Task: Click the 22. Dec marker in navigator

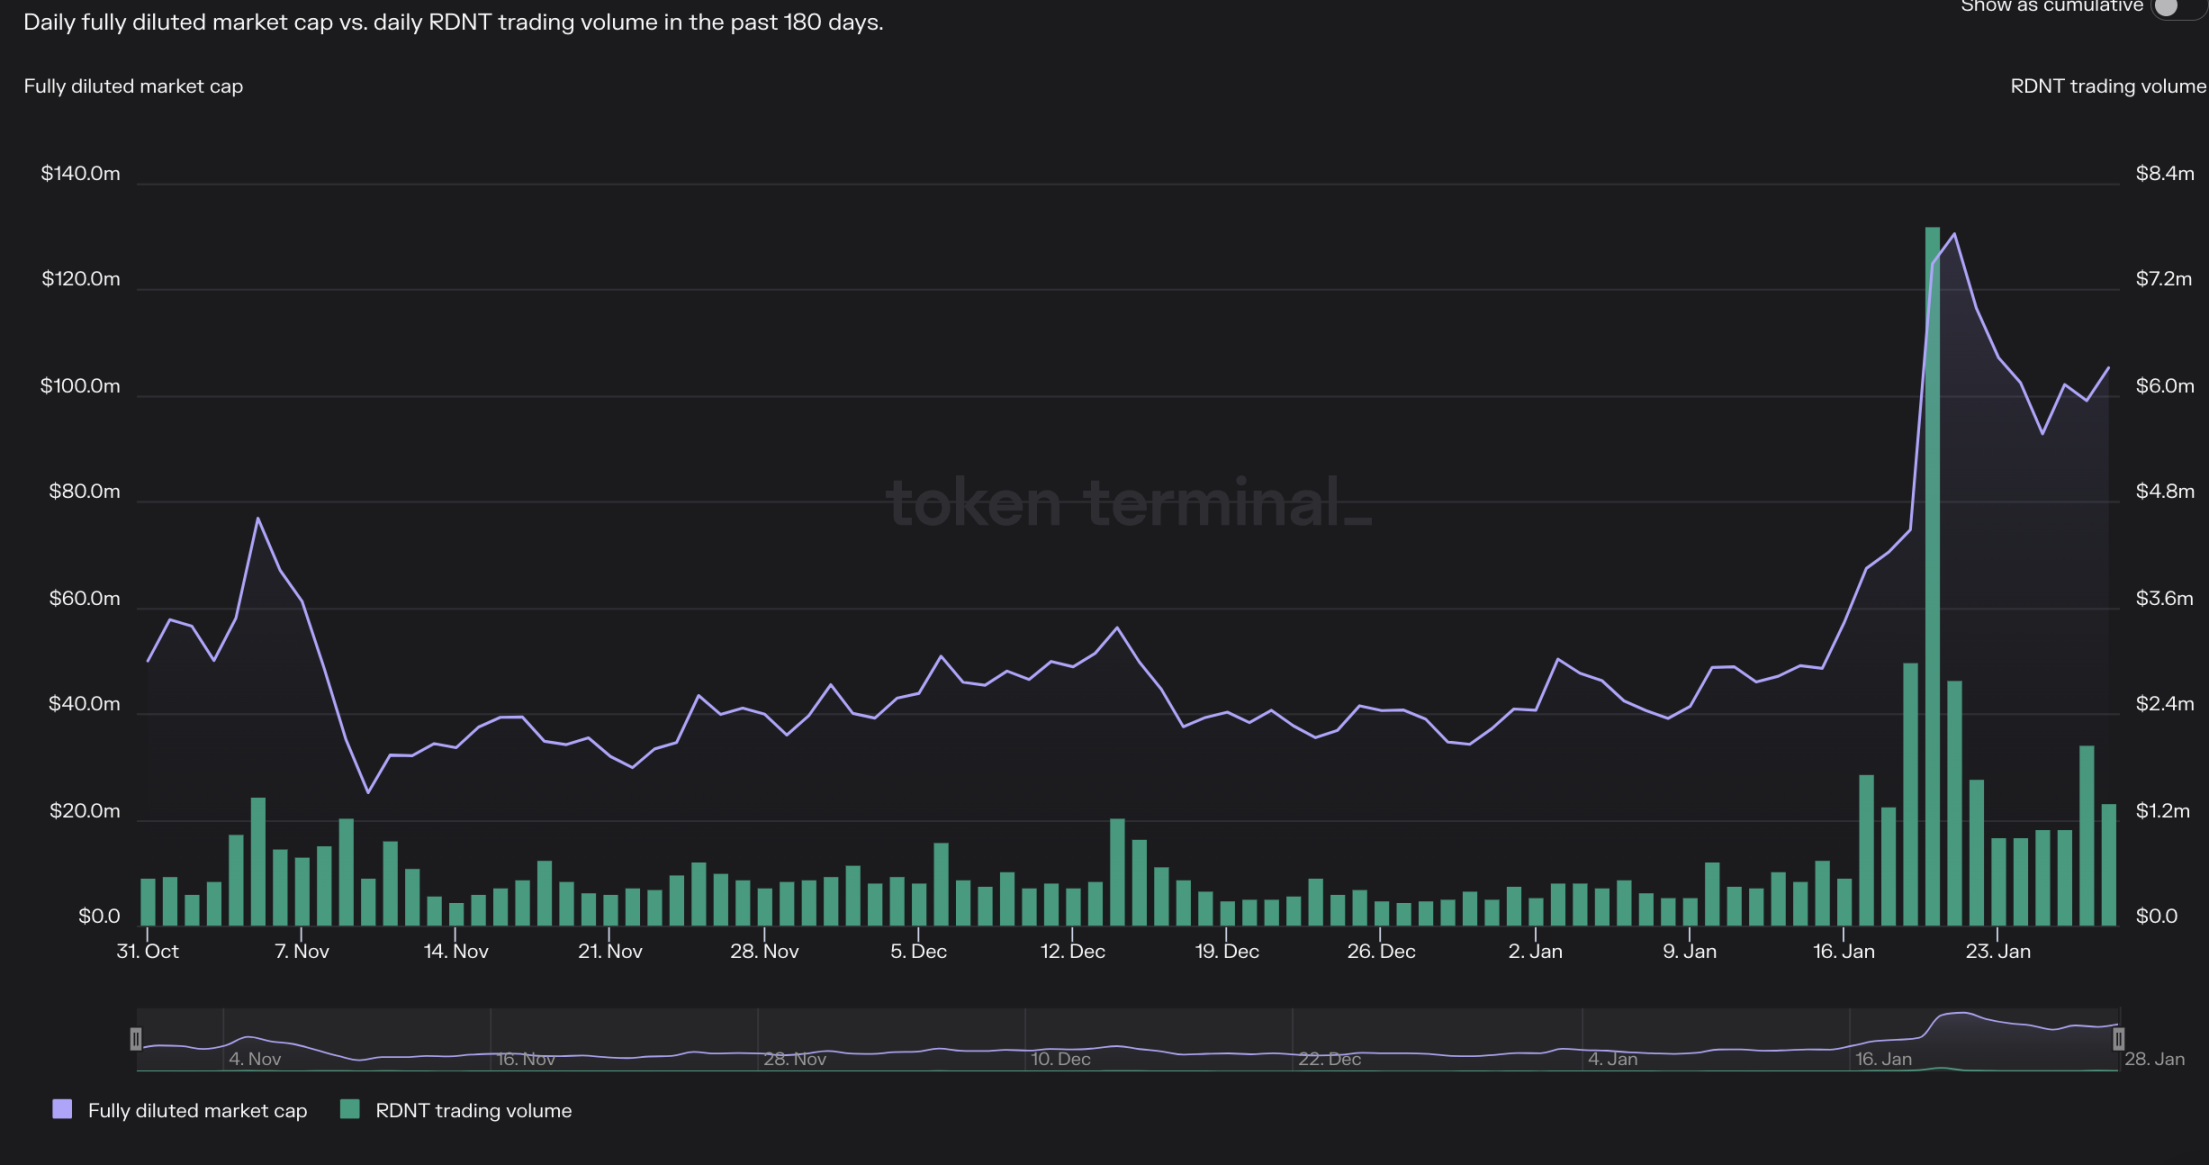Action: click(1330, 1059)
